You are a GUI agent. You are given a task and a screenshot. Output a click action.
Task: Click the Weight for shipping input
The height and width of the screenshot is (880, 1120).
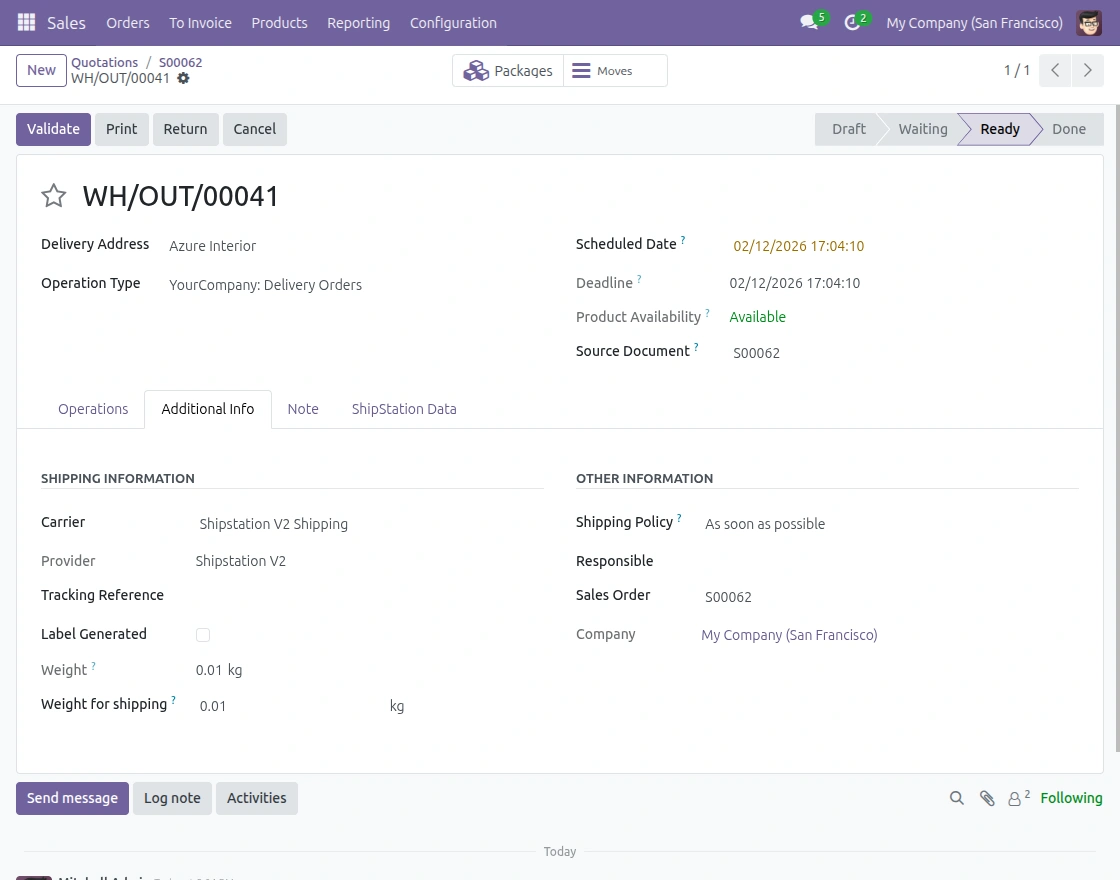click(289, 706)
